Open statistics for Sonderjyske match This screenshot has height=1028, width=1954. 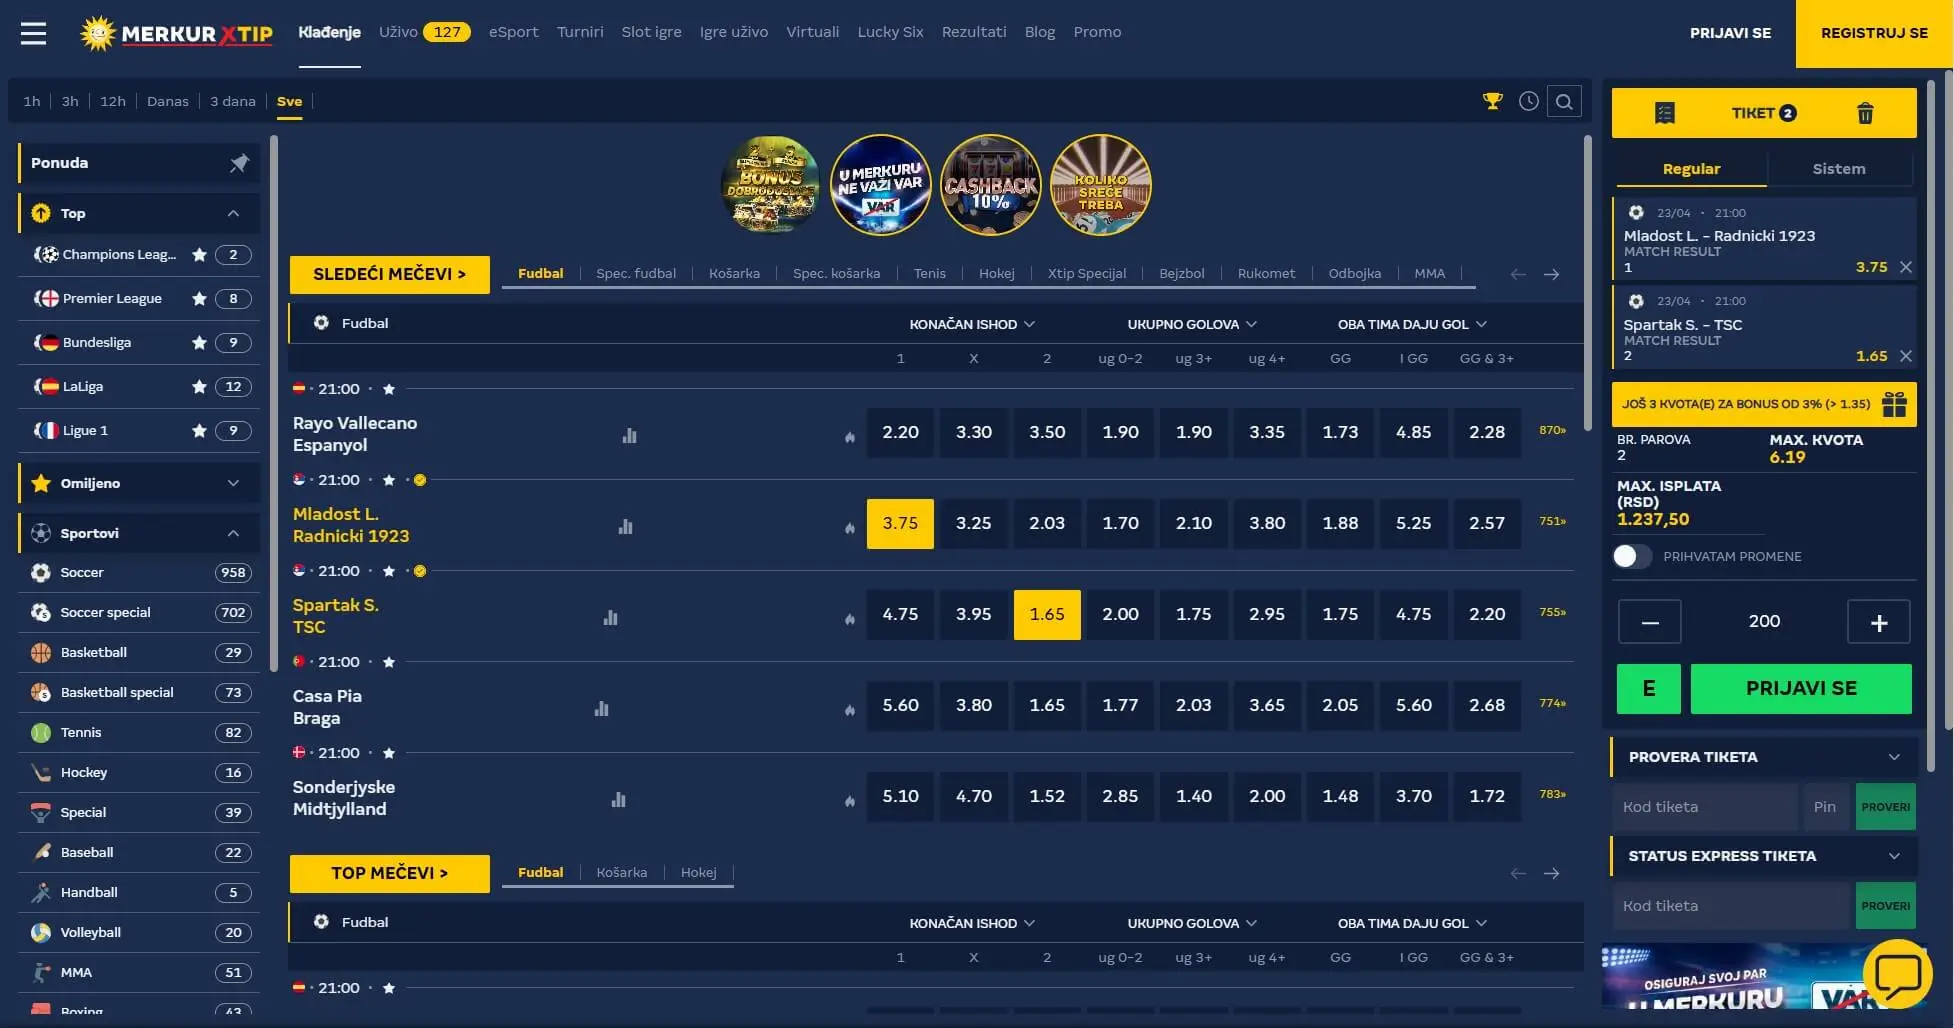coord(618,799)
